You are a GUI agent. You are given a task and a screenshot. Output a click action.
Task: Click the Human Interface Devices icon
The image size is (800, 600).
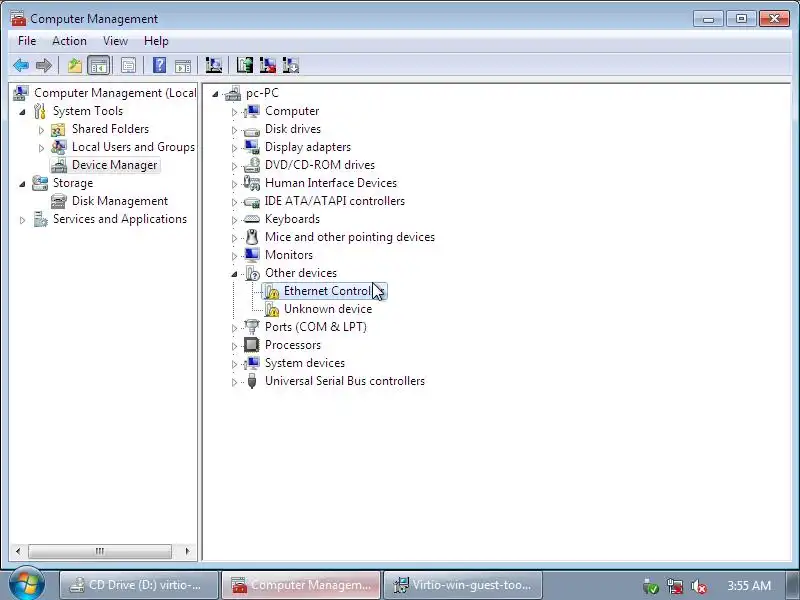tap(252, 183)
